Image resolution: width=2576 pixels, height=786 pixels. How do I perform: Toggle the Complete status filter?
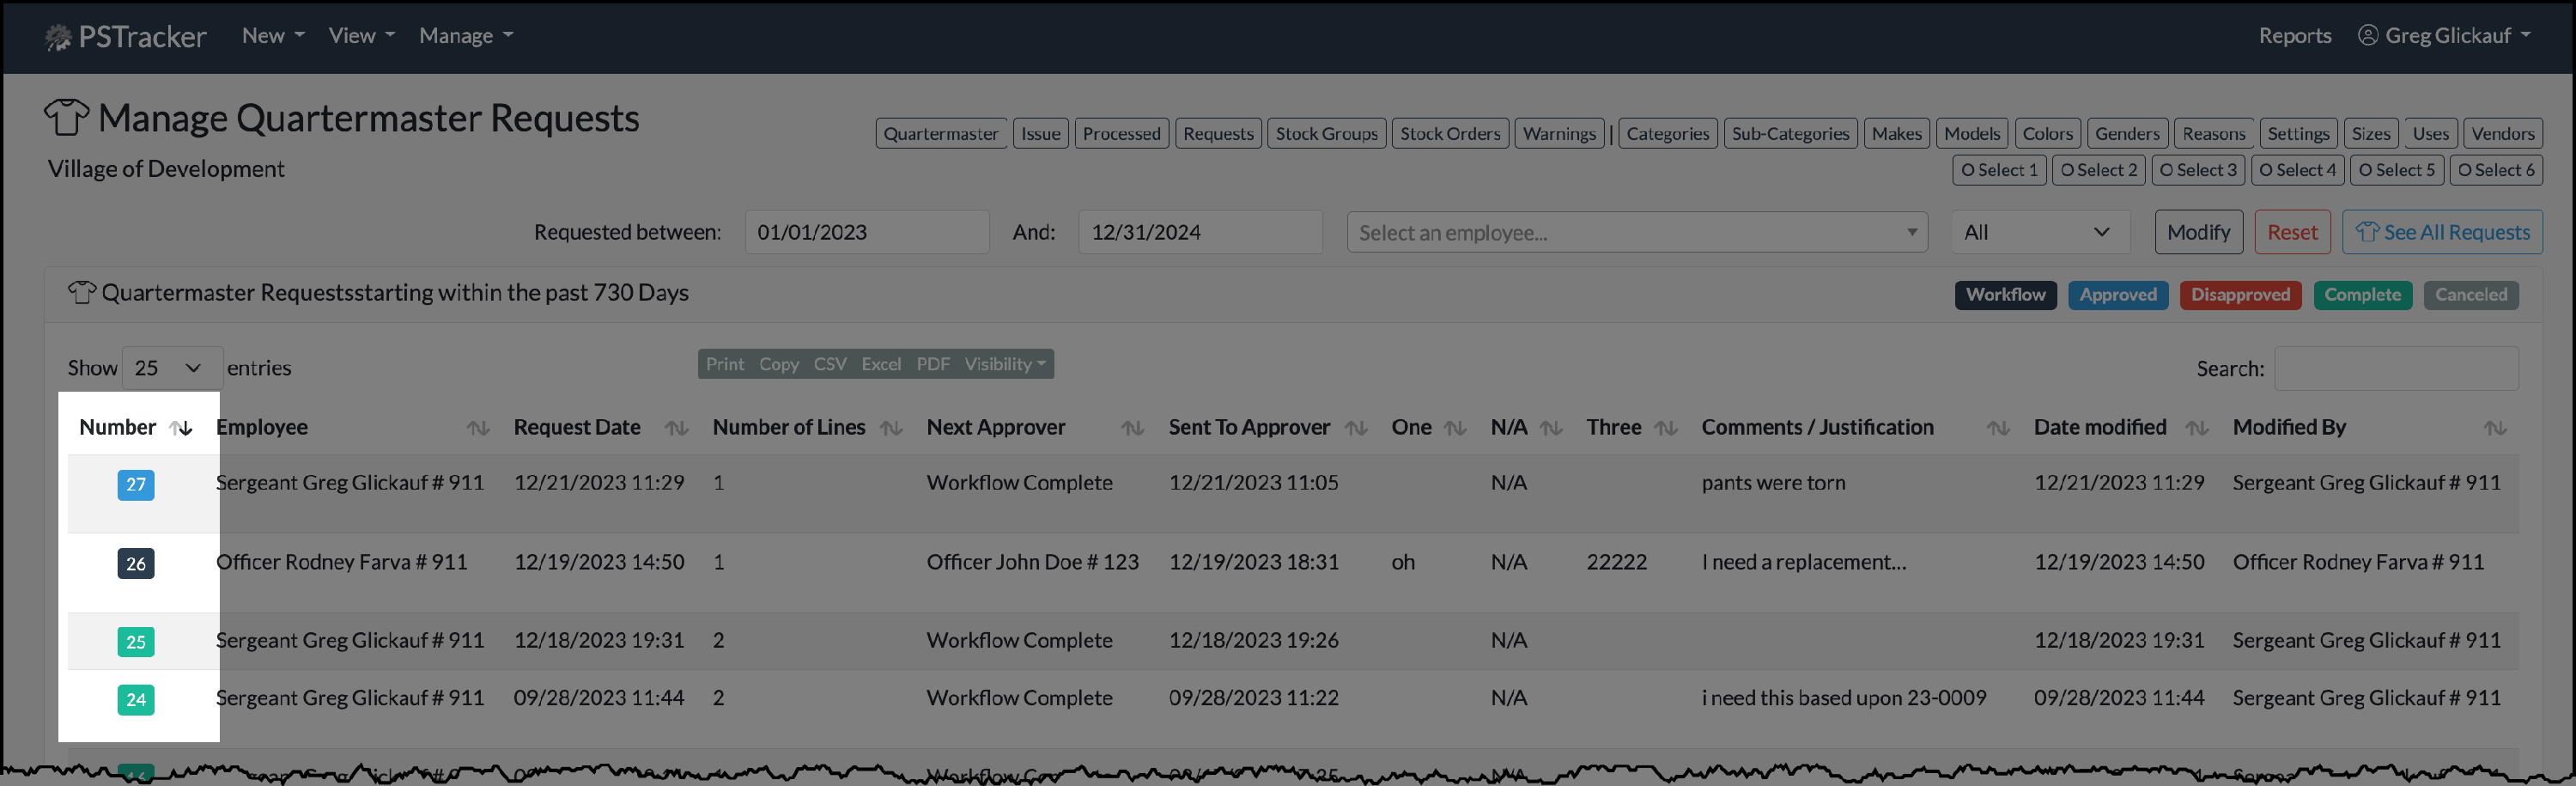pos(2363,295)
